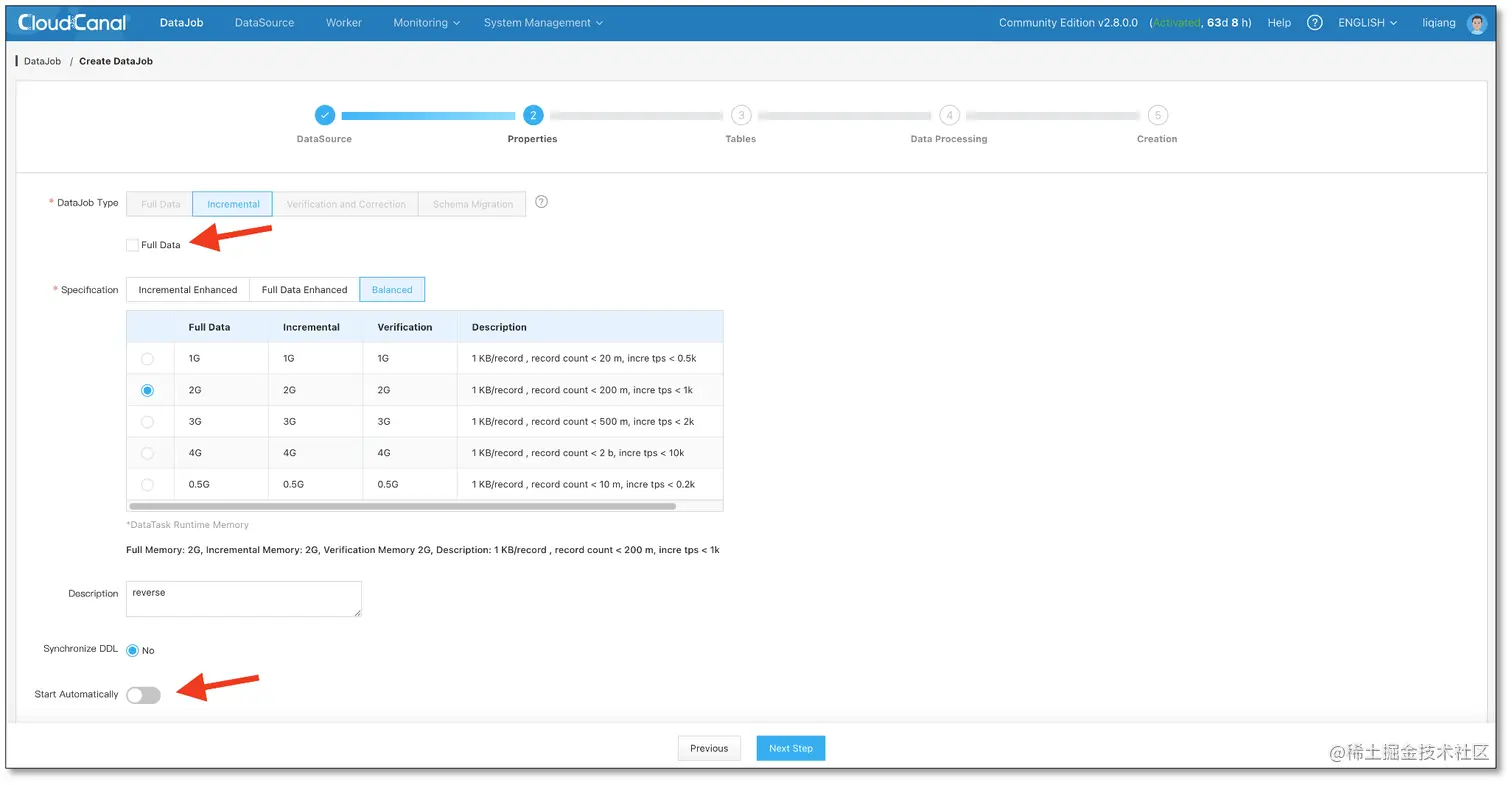This screenshot has height=785, width=1512.
Task: Open the help question mark icon in header
Action: (x=1315, y=22)
